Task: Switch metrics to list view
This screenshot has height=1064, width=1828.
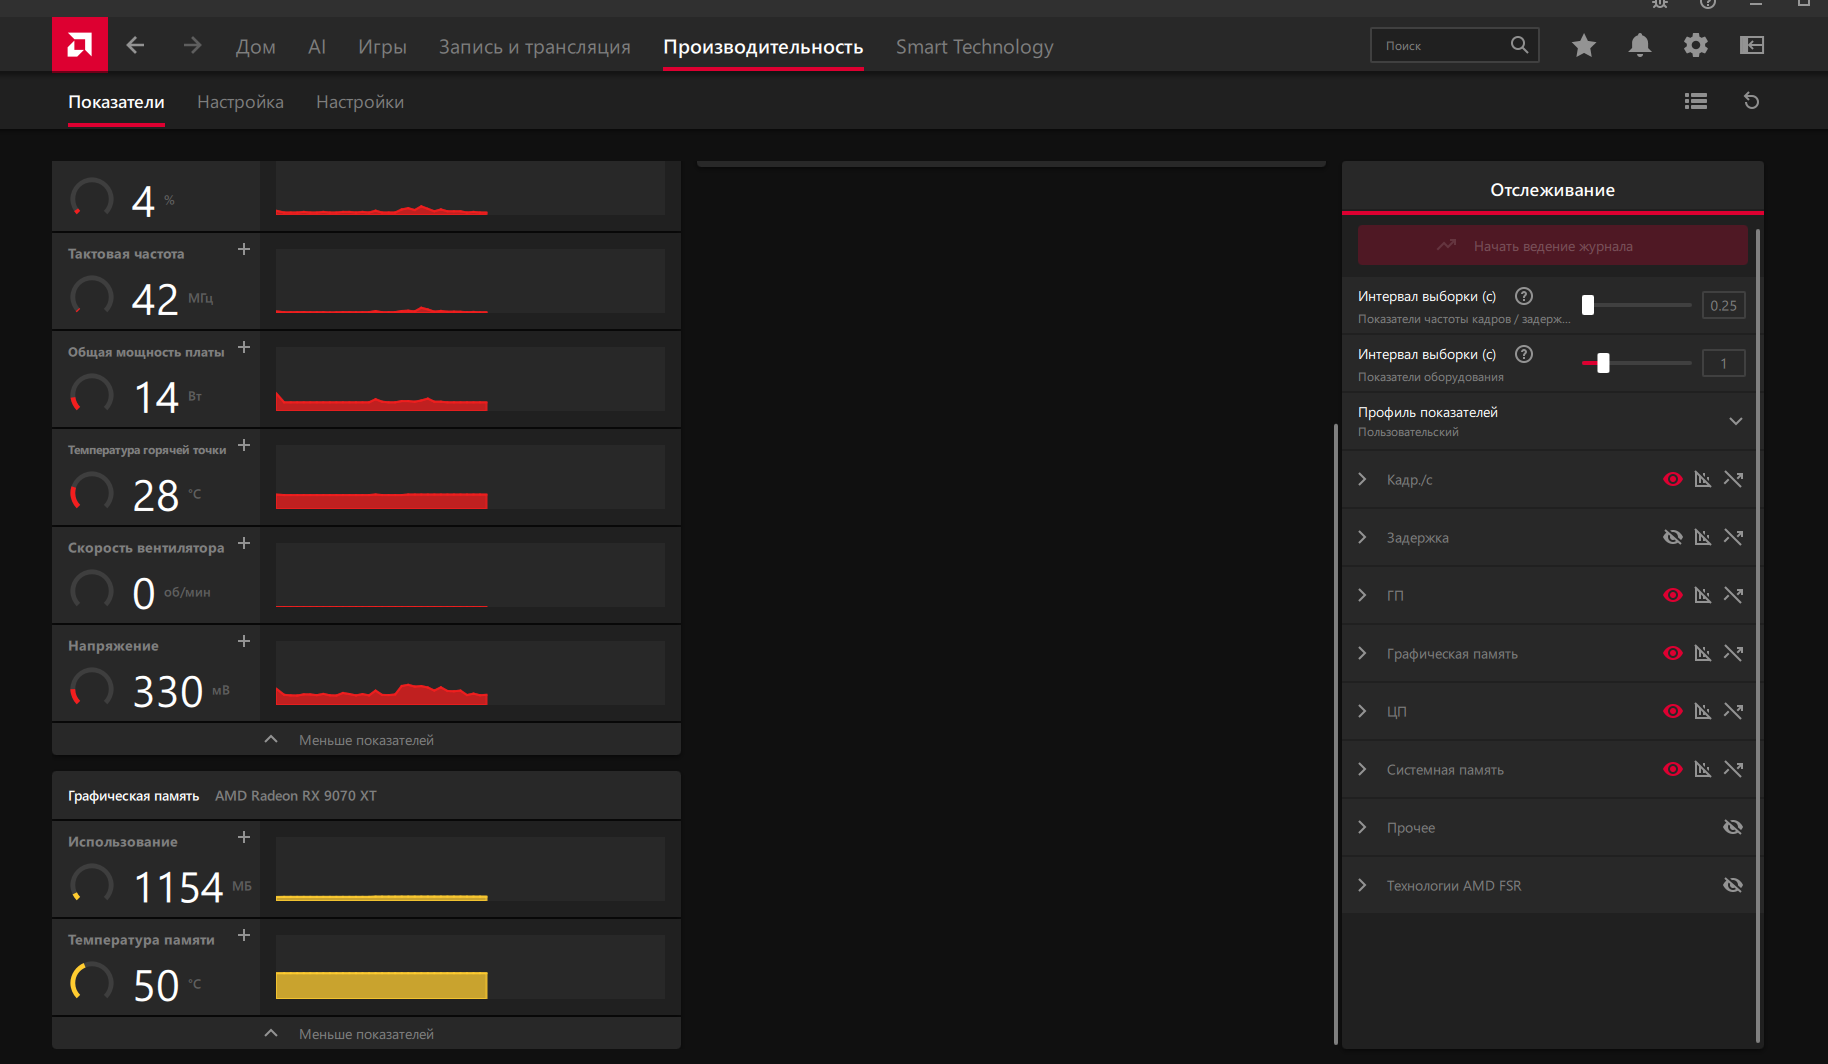Action: coord(1696,101)
